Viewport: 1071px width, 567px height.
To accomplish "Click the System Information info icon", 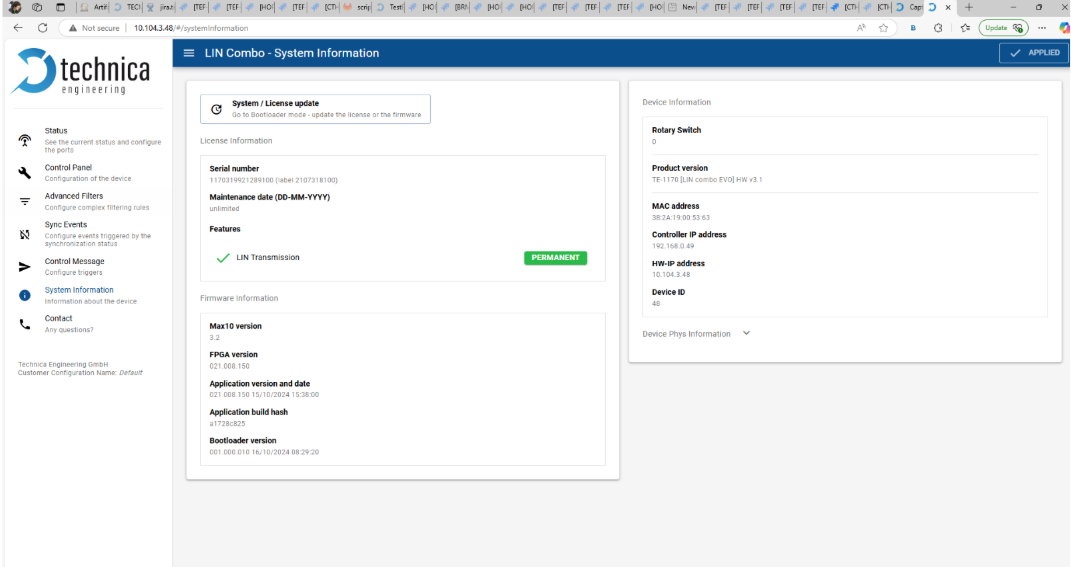I will tap(24, 295).
